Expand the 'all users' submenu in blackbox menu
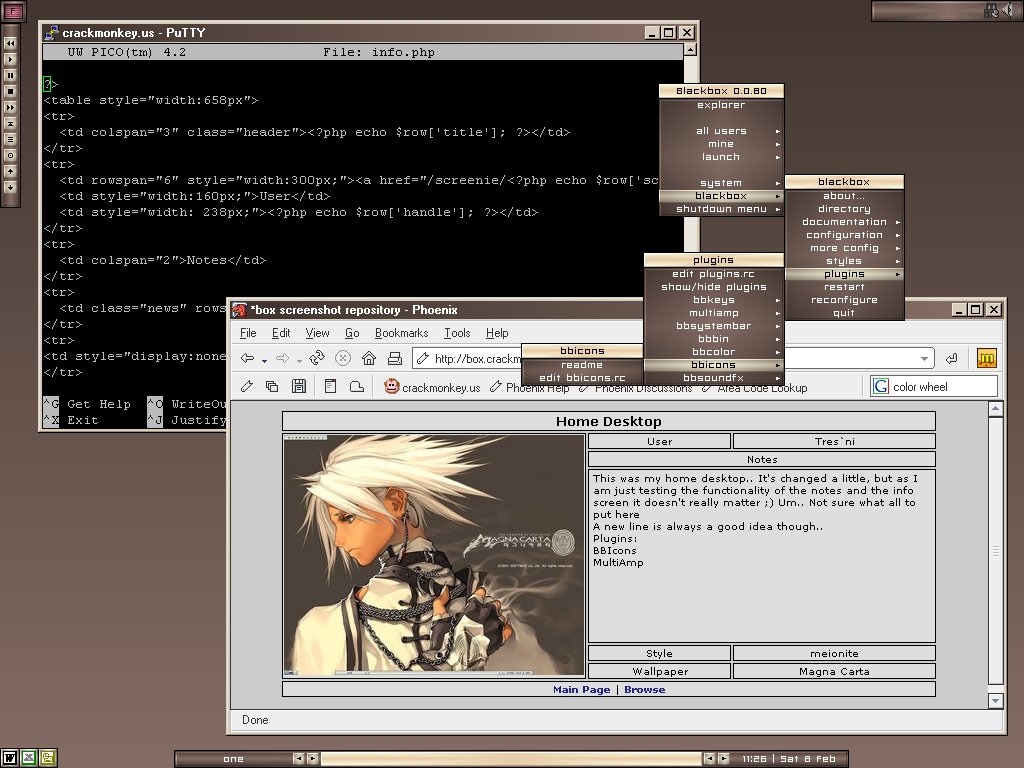This screenshot has width=1024, height=768. click(x=722, y=131)
